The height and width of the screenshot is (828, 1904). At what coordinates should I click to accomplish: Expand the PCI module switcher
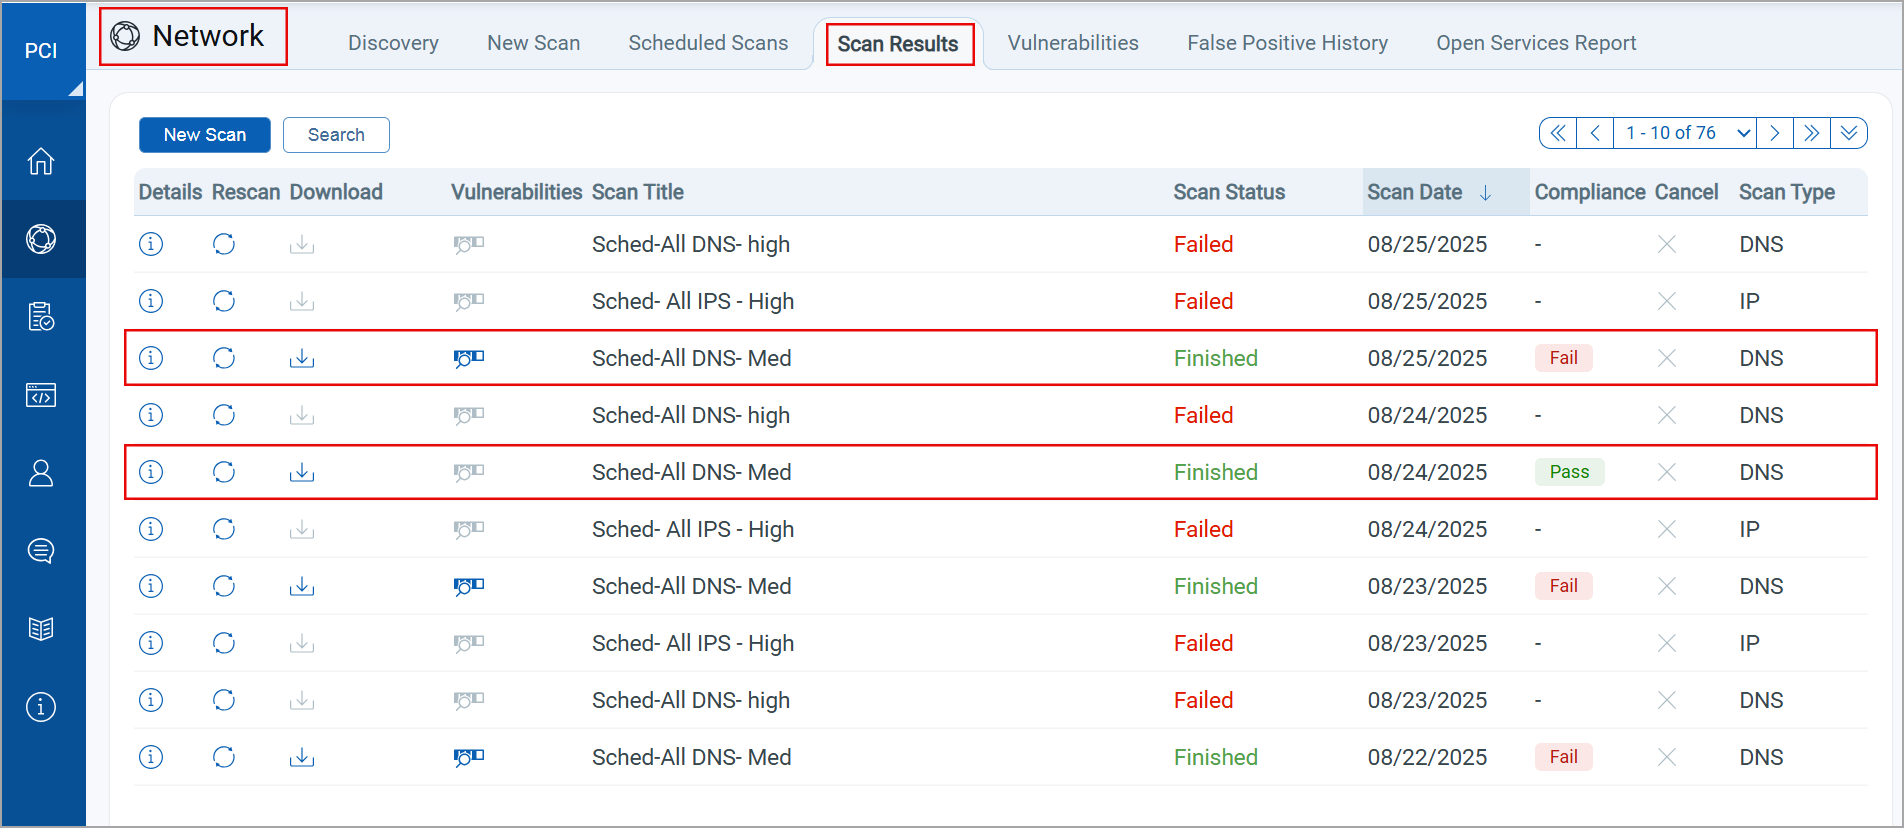(43, 52)
